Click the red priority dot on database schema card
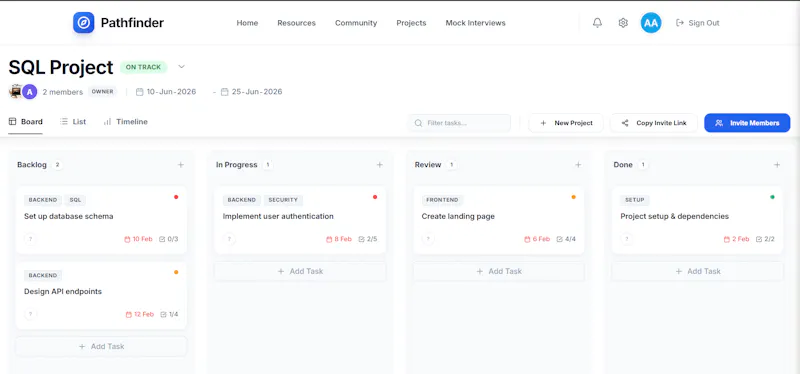 [x=176, y=197]
